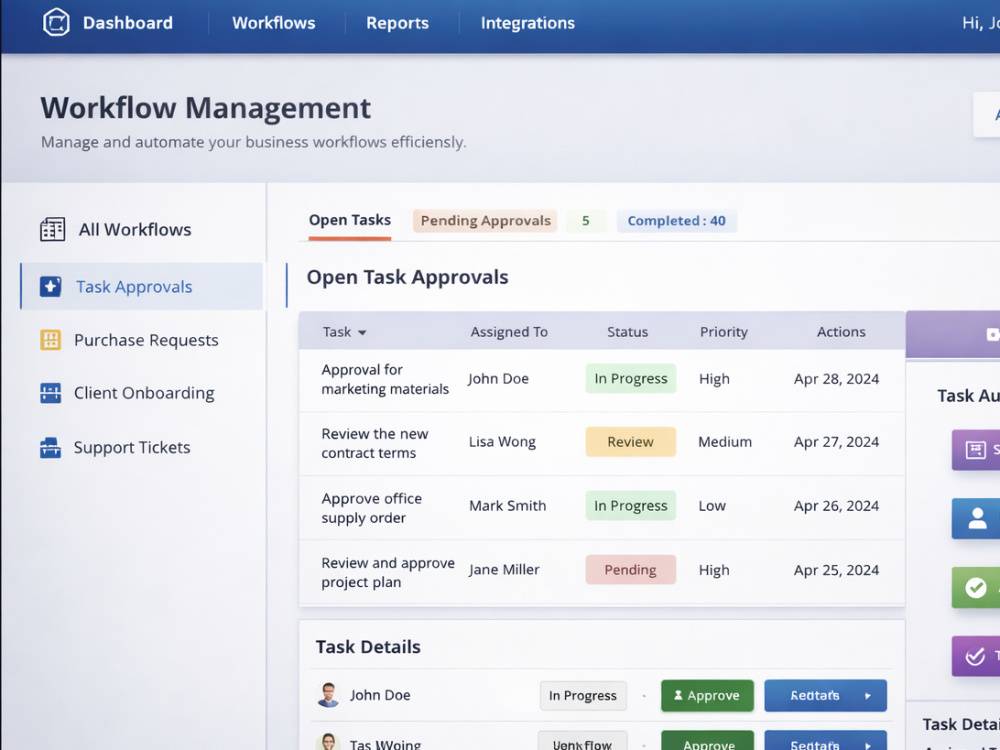Click In Progress status for marketing materials

coord(631,378)
